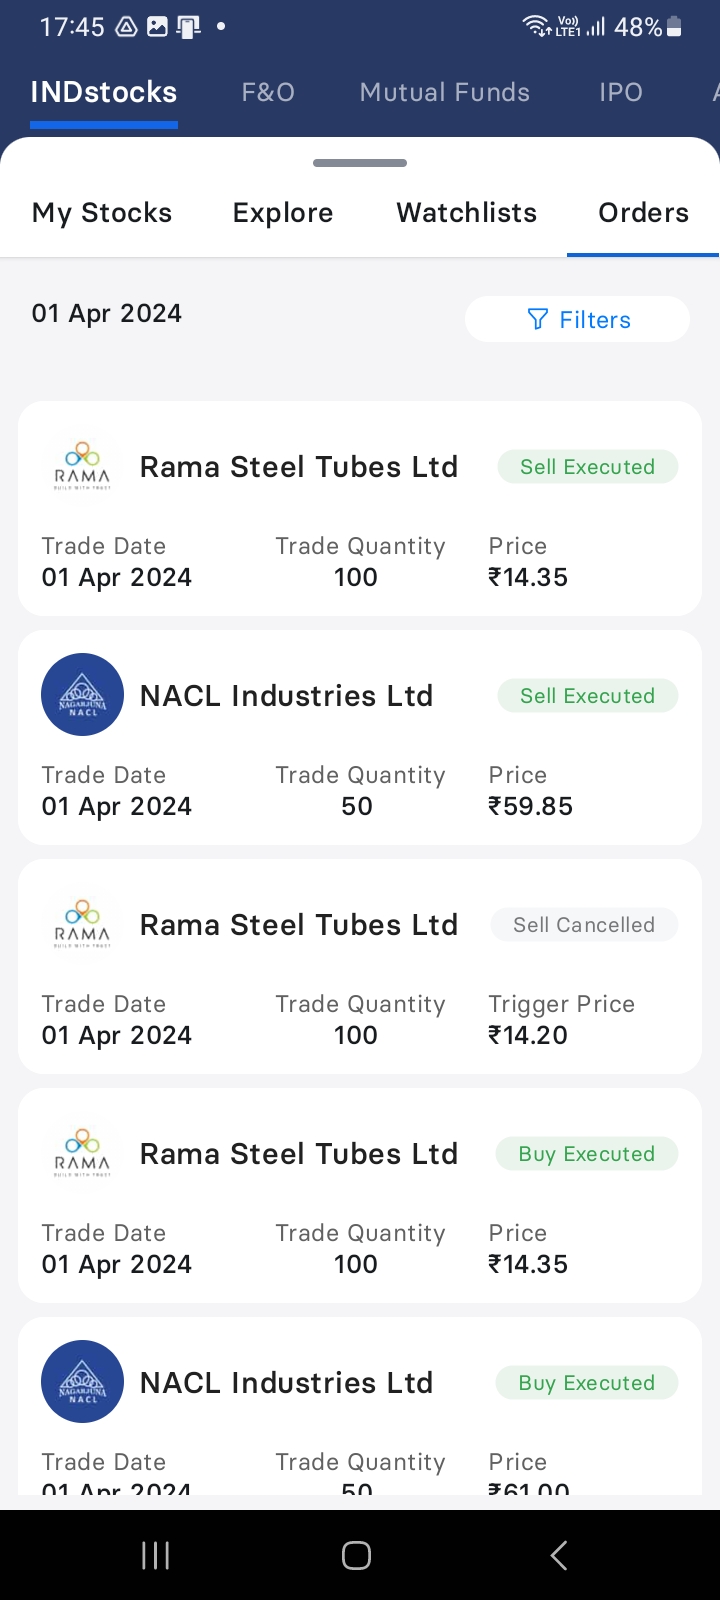Open the Watchlists tab
720x1600 pixels.
467,213
